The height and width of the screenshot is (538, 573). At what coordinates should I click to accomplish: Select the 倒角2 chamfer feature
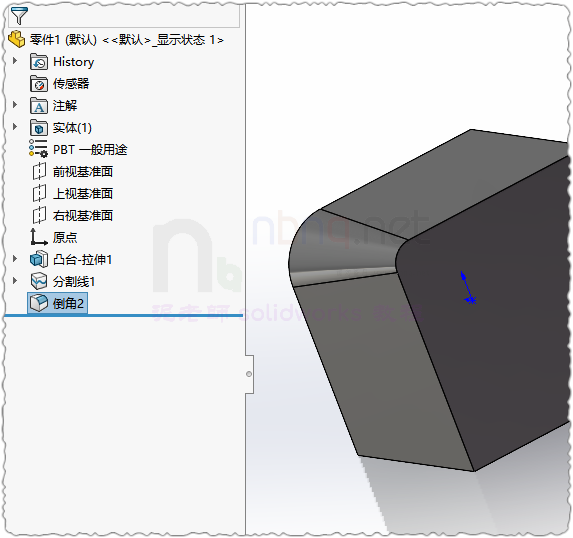(x=57, y=303)
